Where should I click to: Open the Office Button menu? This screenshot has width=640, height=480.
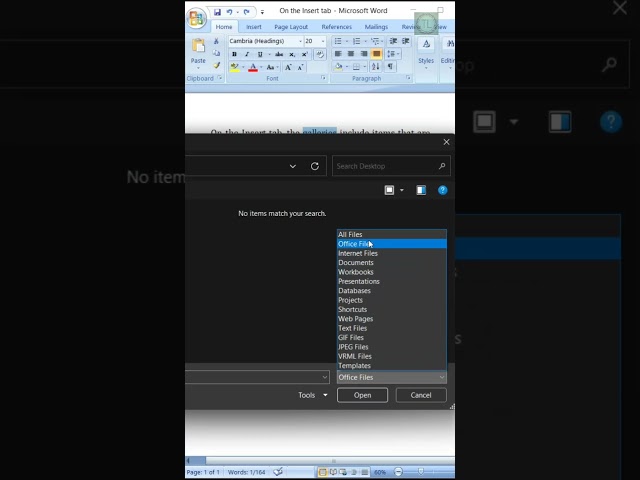pos(196,18)
